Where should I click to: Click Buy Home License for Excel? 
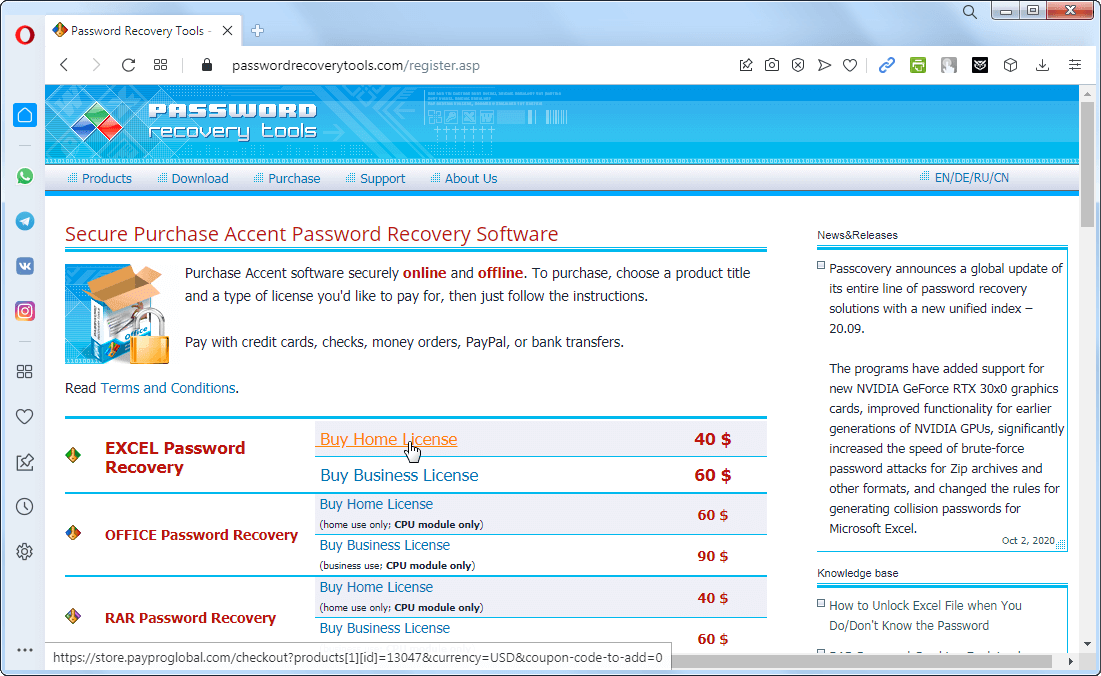pyautogui.click(x=388, y=439)
